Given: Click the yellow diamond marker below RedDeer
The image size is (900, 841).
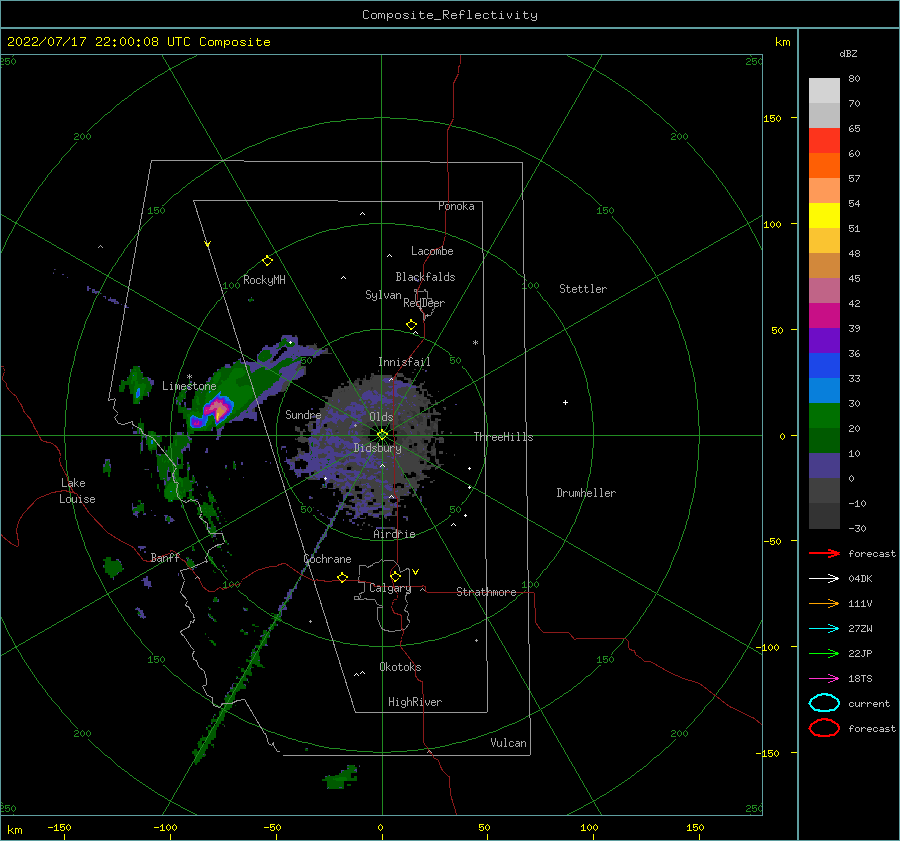Looking at the screenshot, I should 412,325.
